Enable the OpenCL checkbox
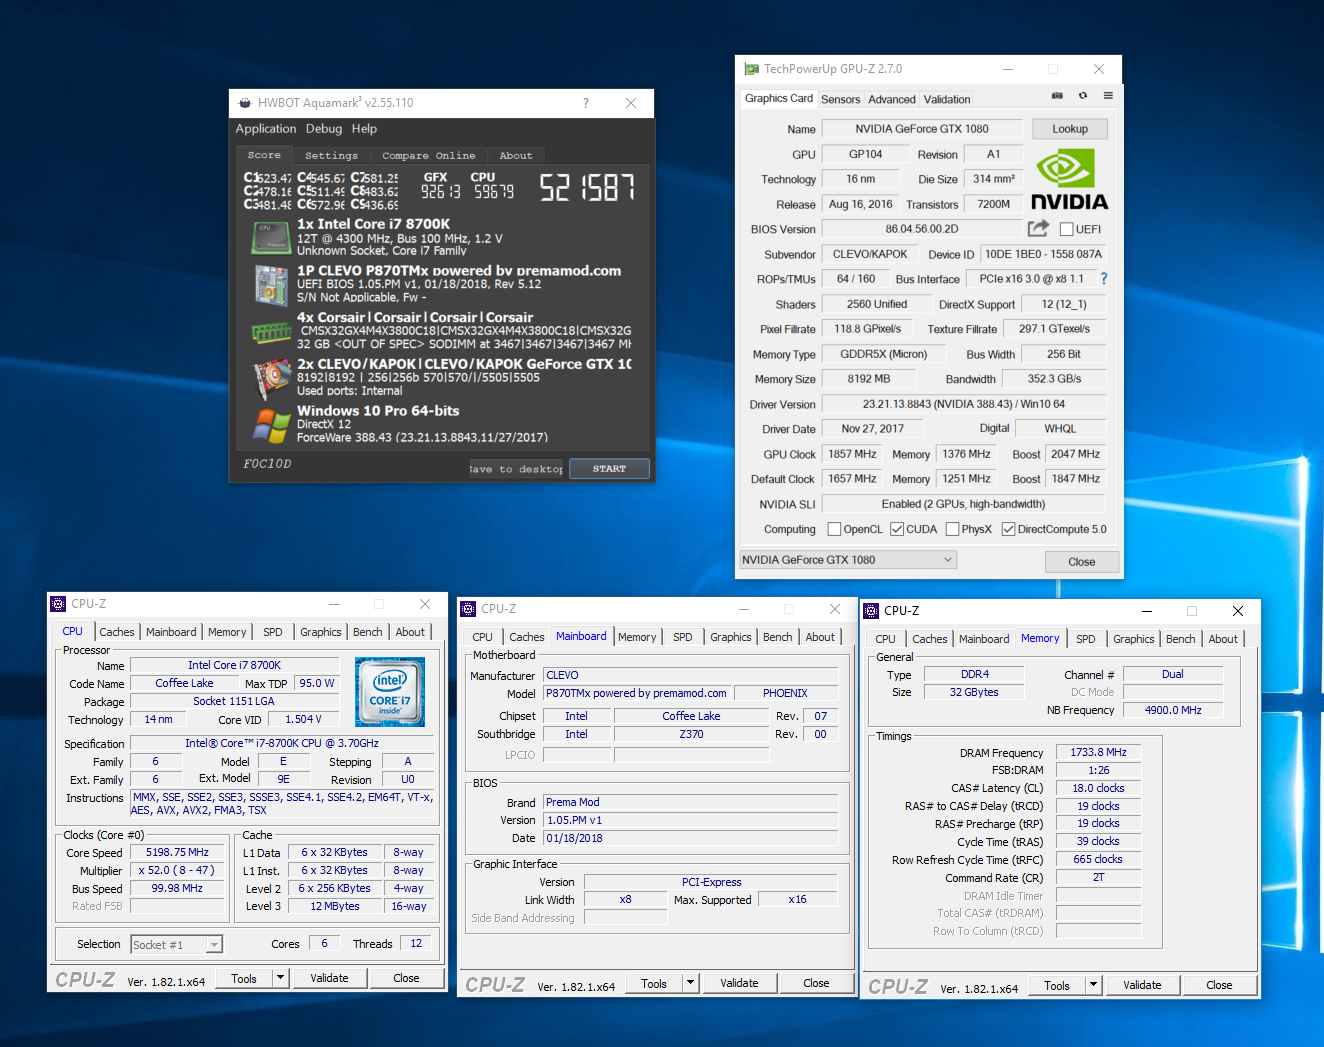Screen dimensions: 1324x1047 pos(834,529)
